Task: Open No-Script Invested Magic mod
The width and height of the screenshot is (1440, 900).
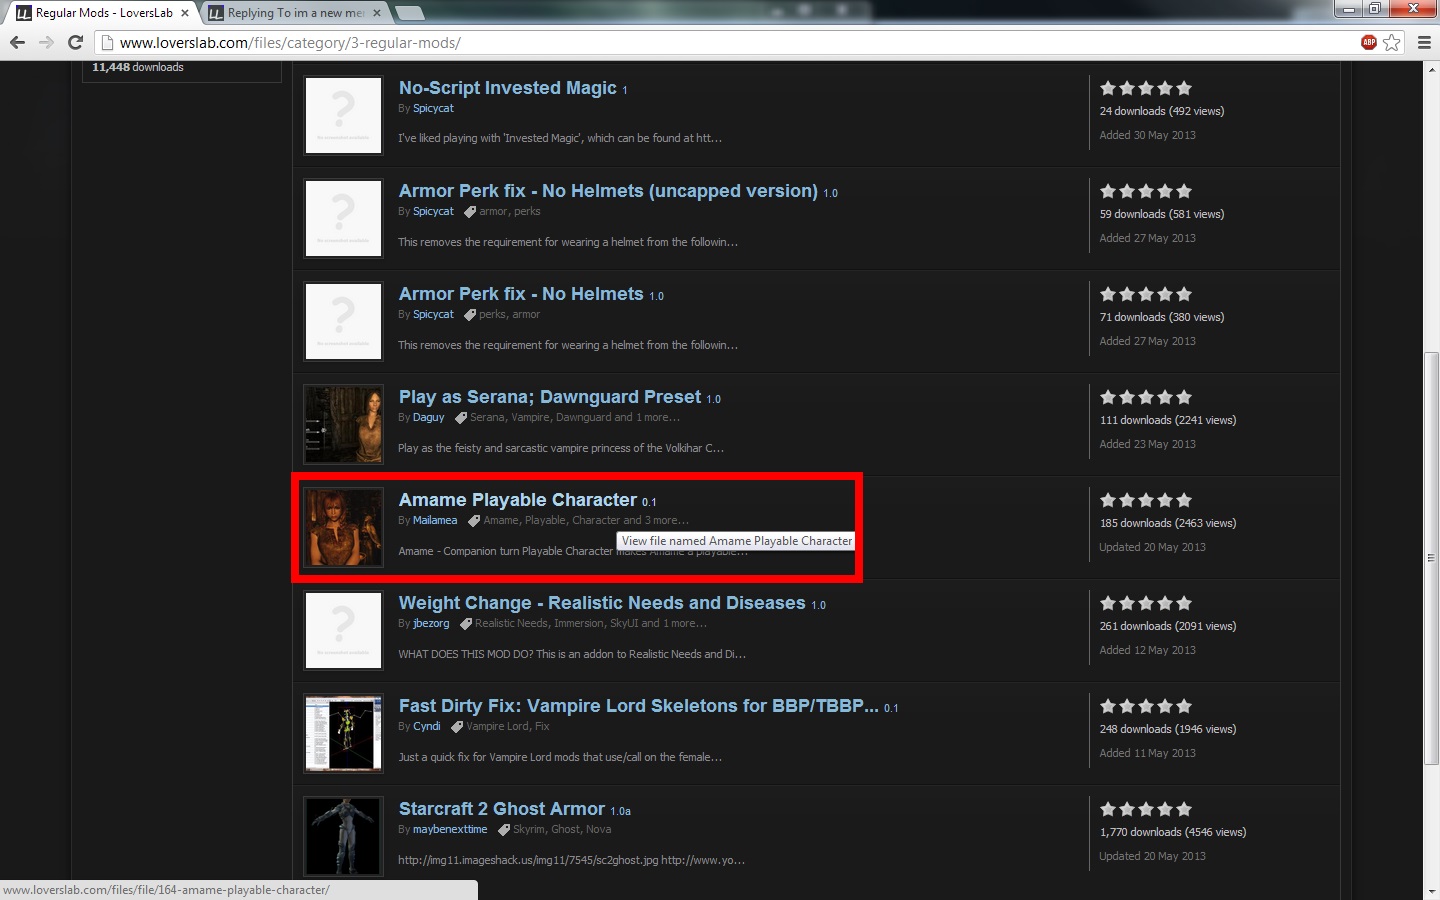Action: (x=507, y=88)
